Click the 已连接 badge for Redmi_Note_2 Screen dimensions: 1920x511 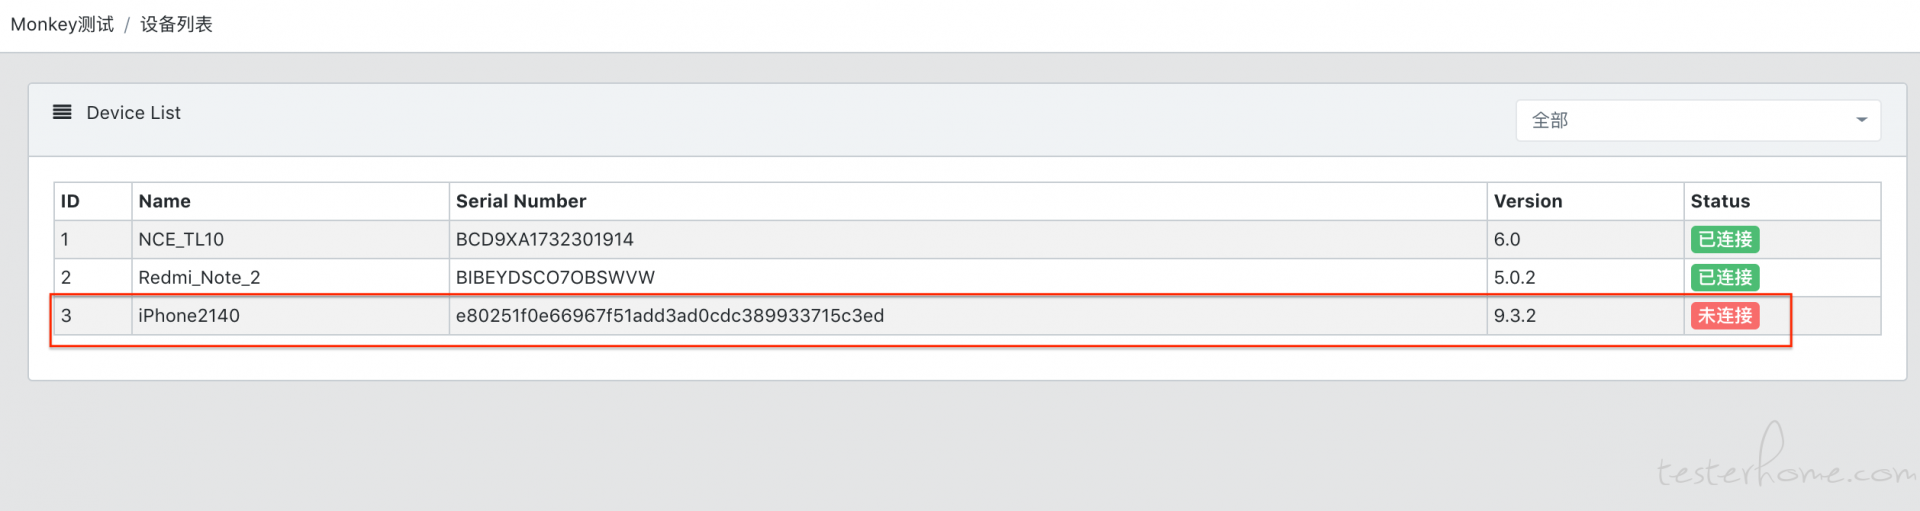click(x=1725, y=277)
